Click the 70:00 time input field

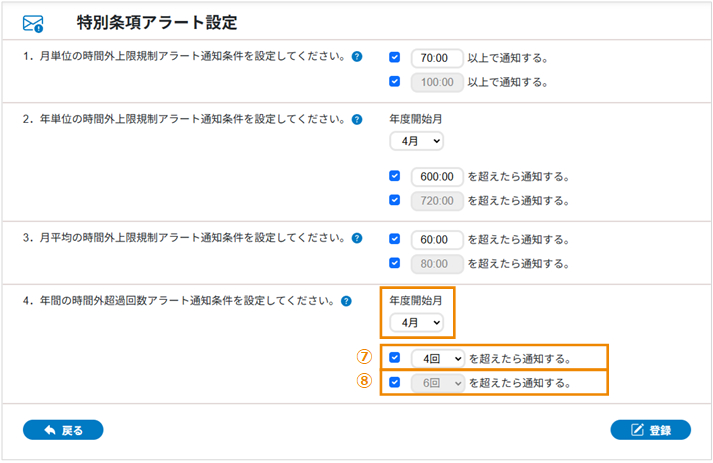[437, 58]
